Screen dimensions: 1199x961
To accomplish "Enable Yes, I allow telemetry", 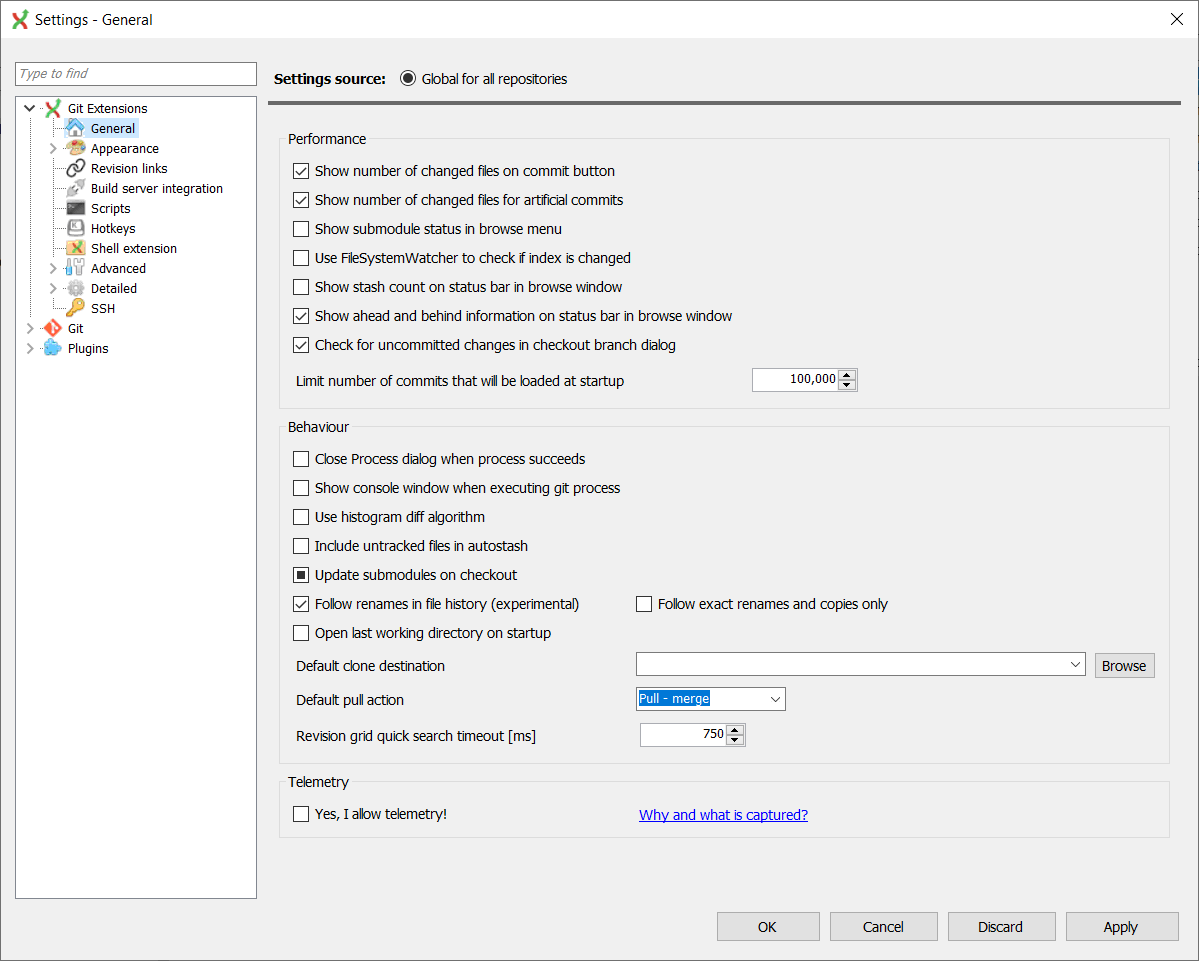I will (301, 814).
